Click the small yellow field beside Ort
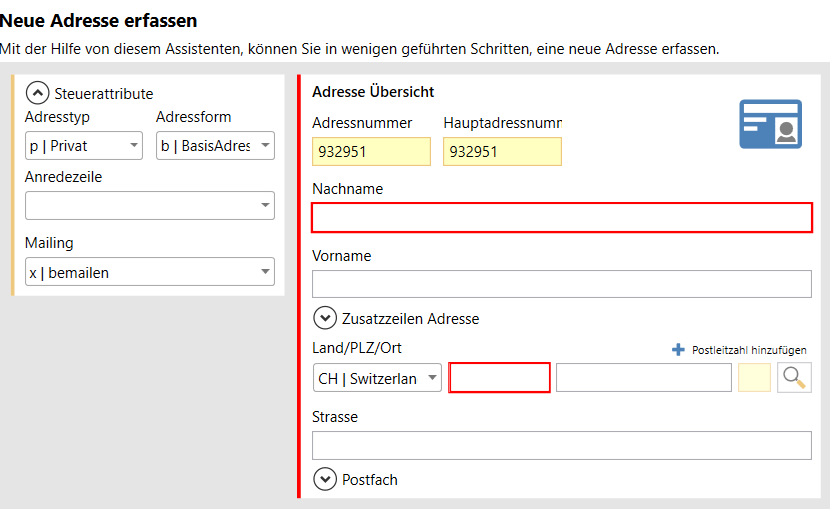Image resolution: width=830 pixels, height=509 pixels. click(754, 378)
